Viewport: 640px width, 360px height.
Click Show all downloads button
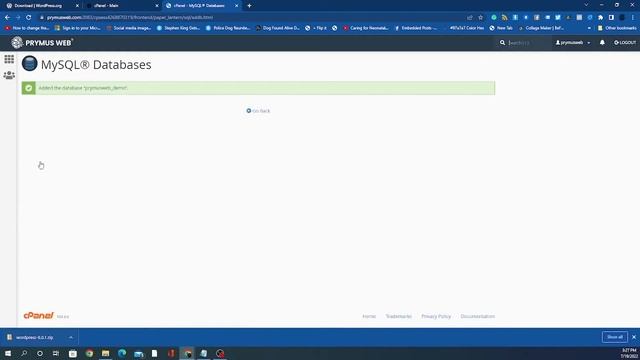tap(615, 337)
